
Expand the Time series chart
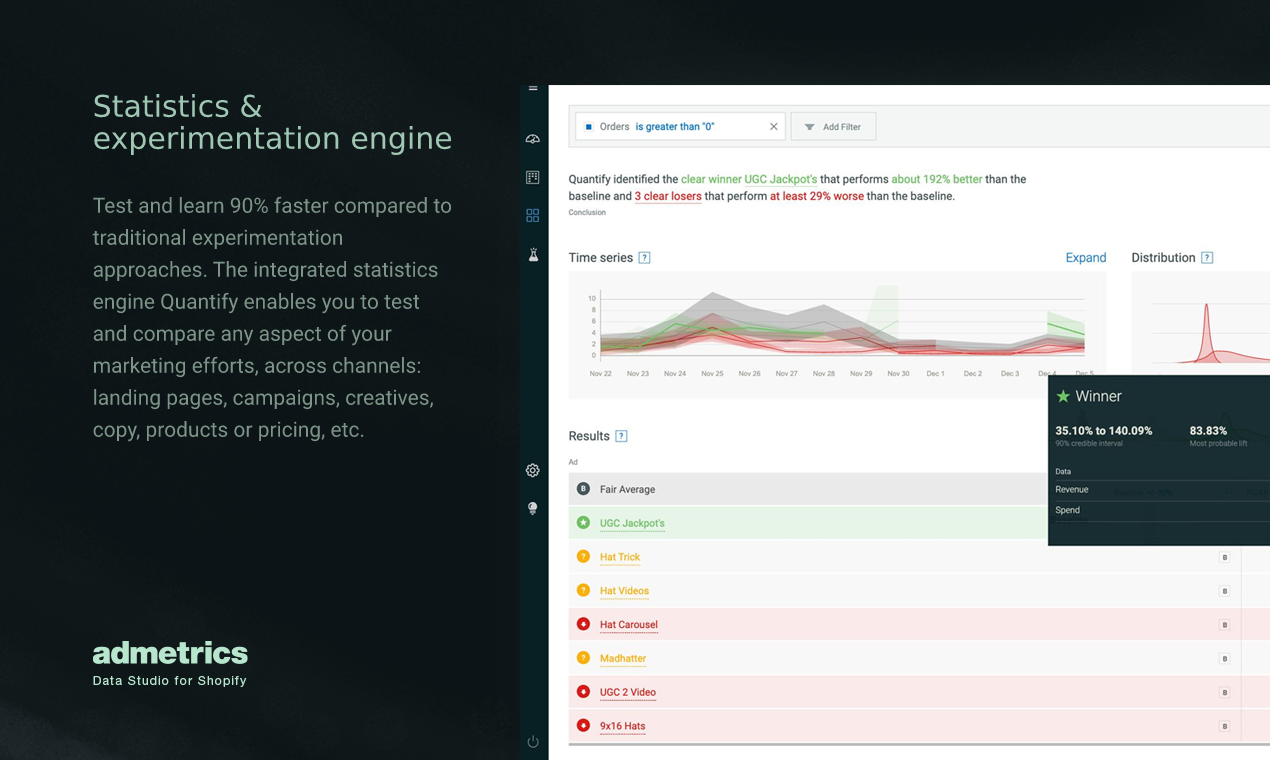(x=1085, y=258)
